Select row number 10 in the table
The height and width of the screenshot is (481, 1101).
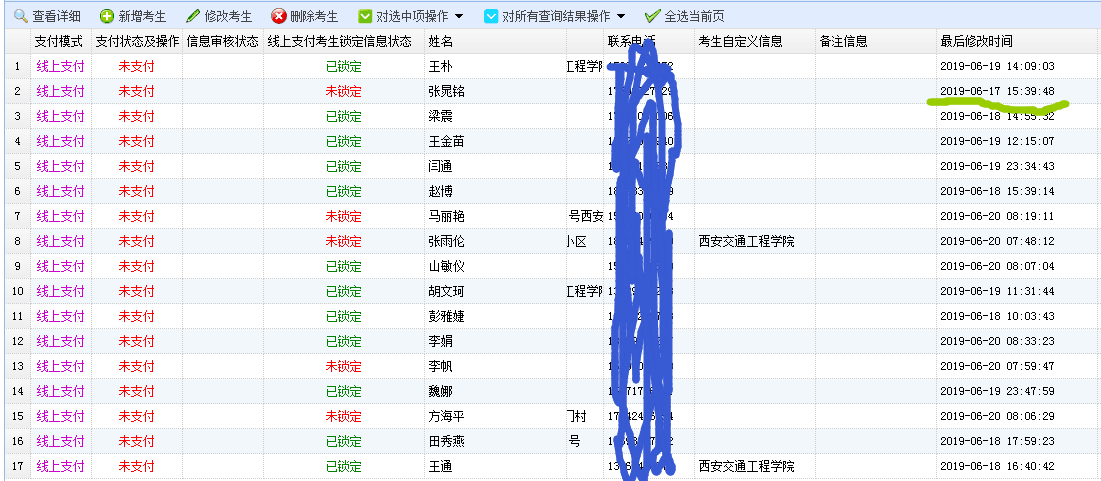(x=16, y=291)
